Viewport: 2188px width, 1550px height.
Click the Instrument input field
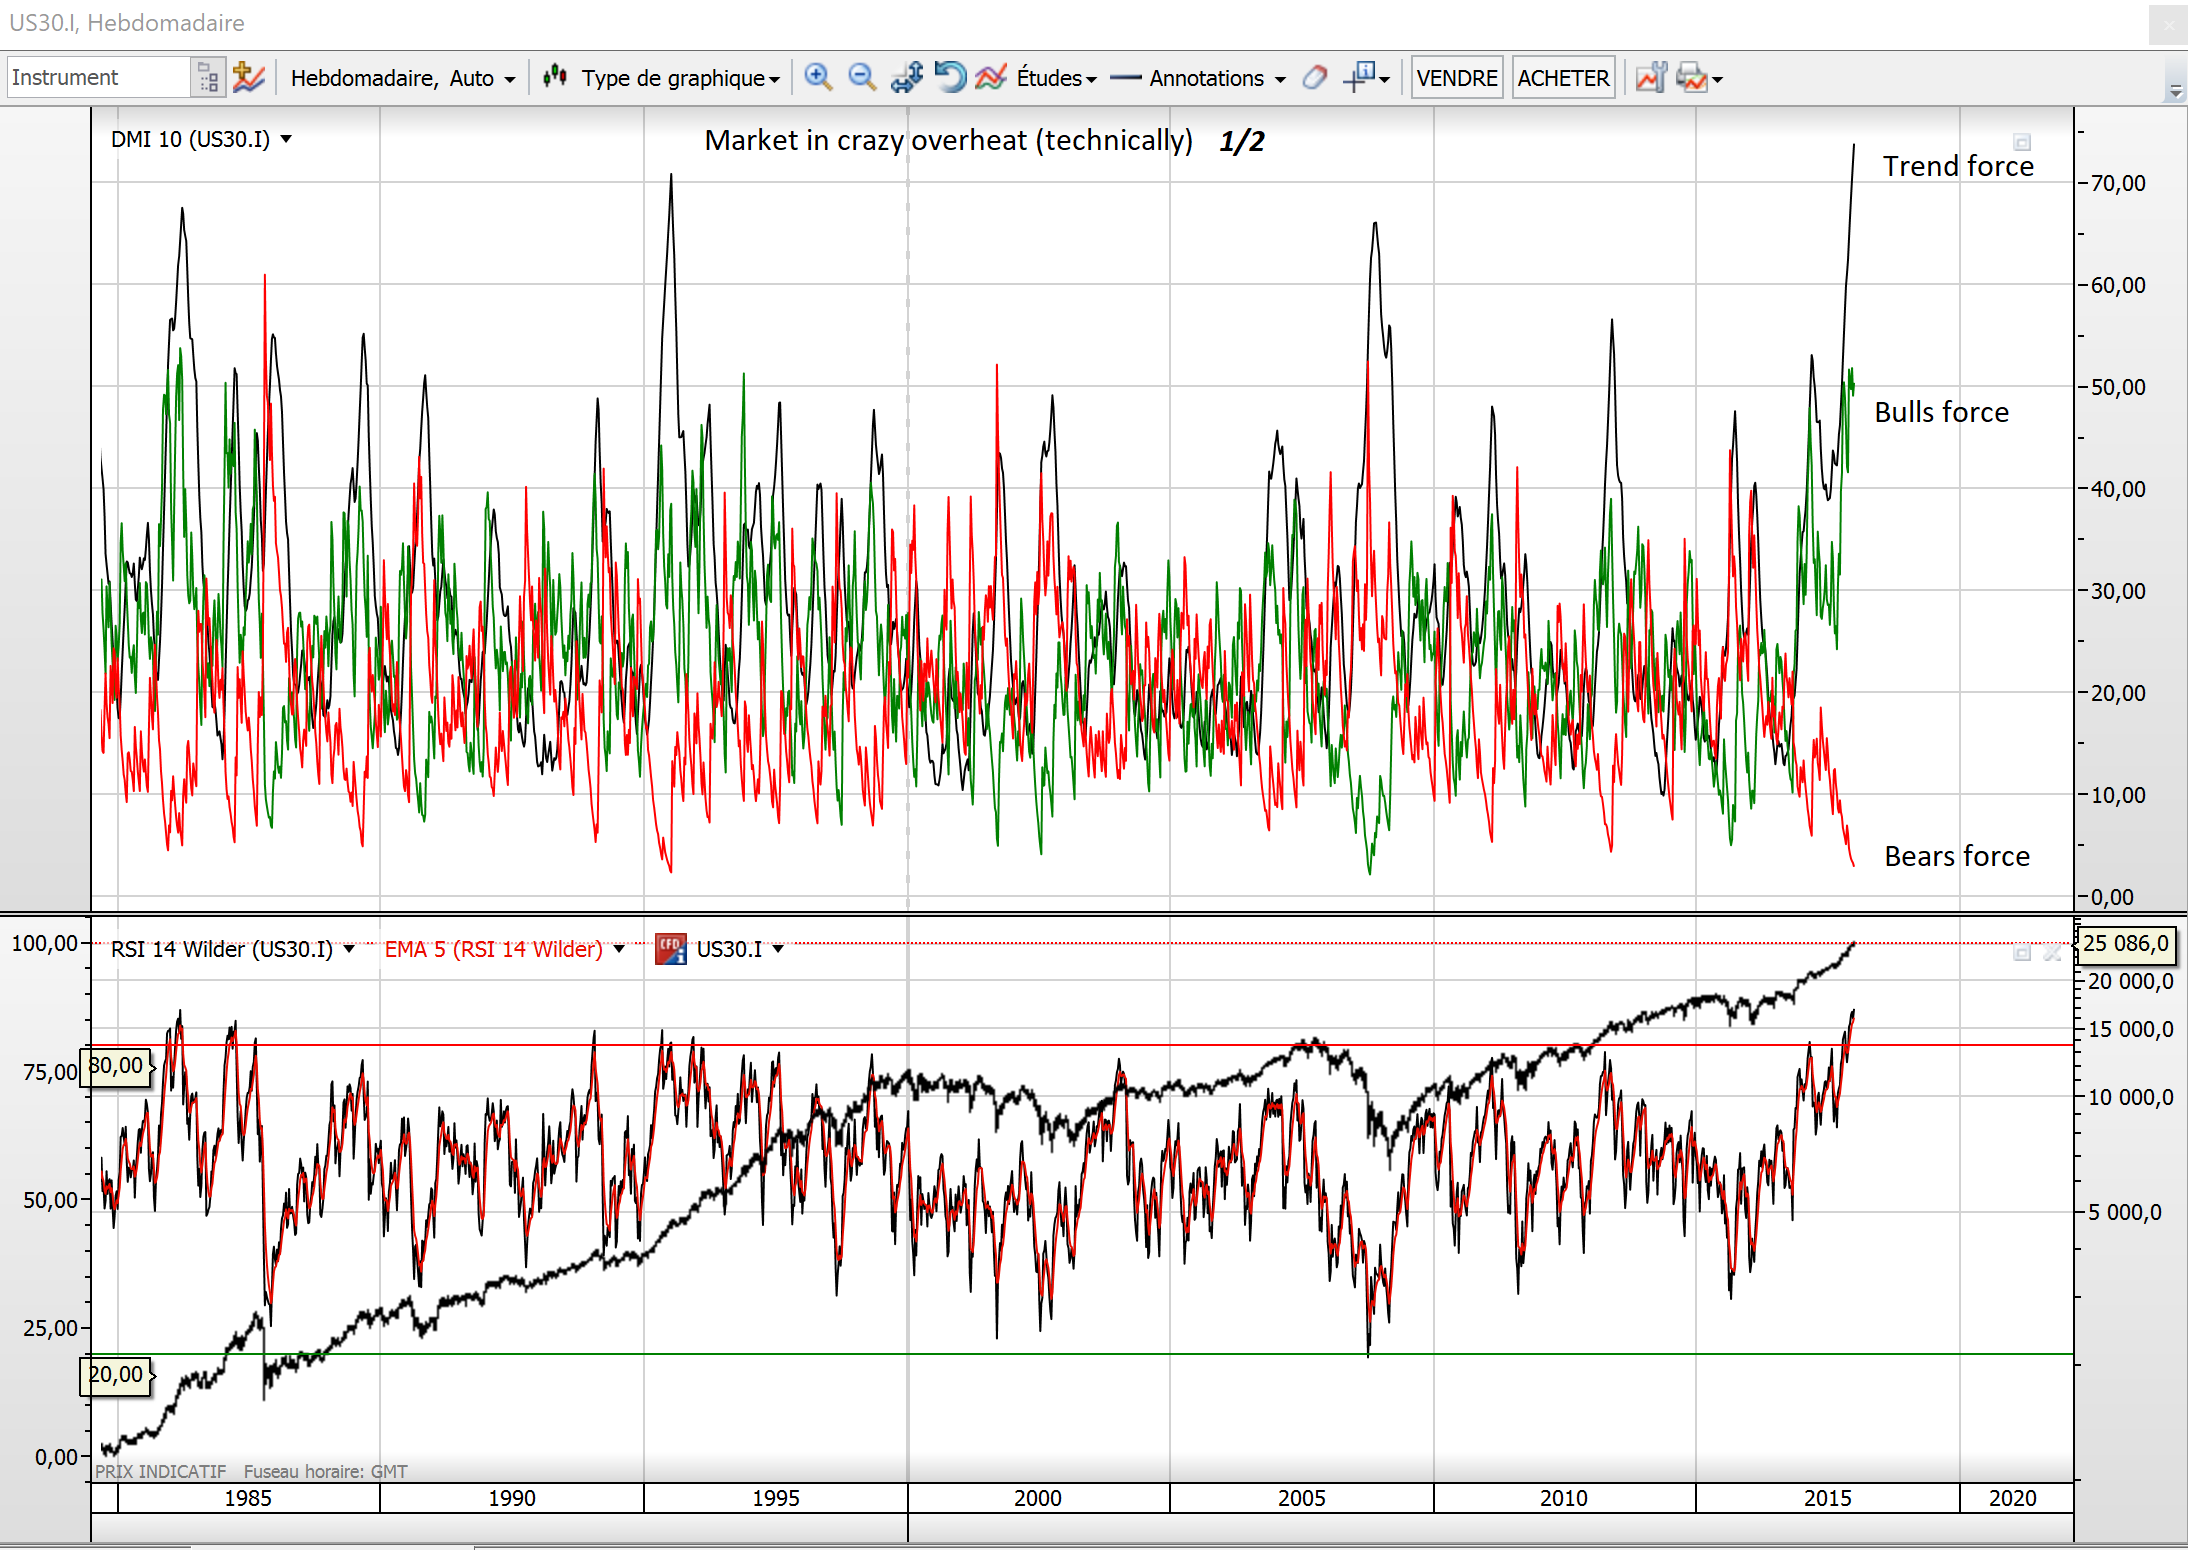coord(98,77)
